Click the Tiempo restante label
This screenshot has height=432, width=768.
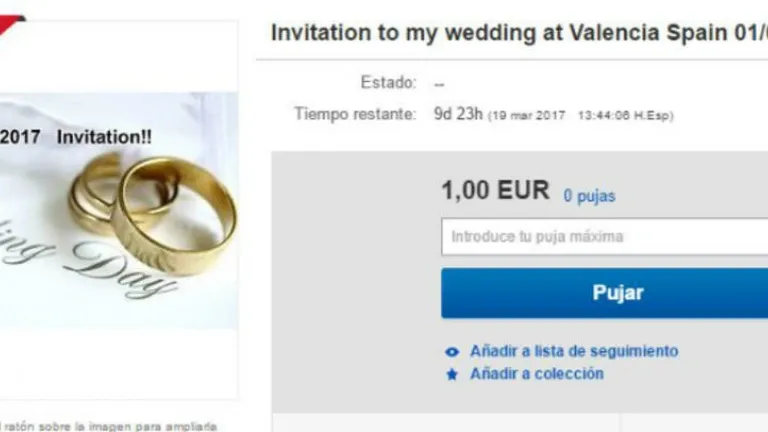point(355,114)
